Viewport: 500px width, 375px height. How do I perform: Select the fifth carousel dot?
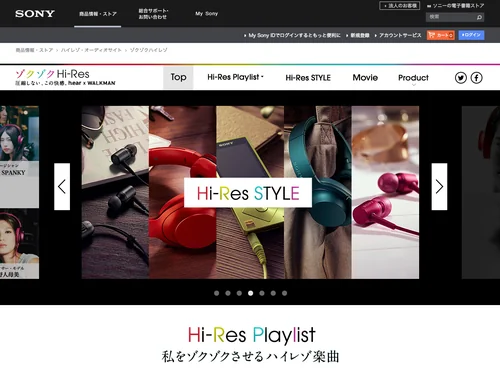262,293
